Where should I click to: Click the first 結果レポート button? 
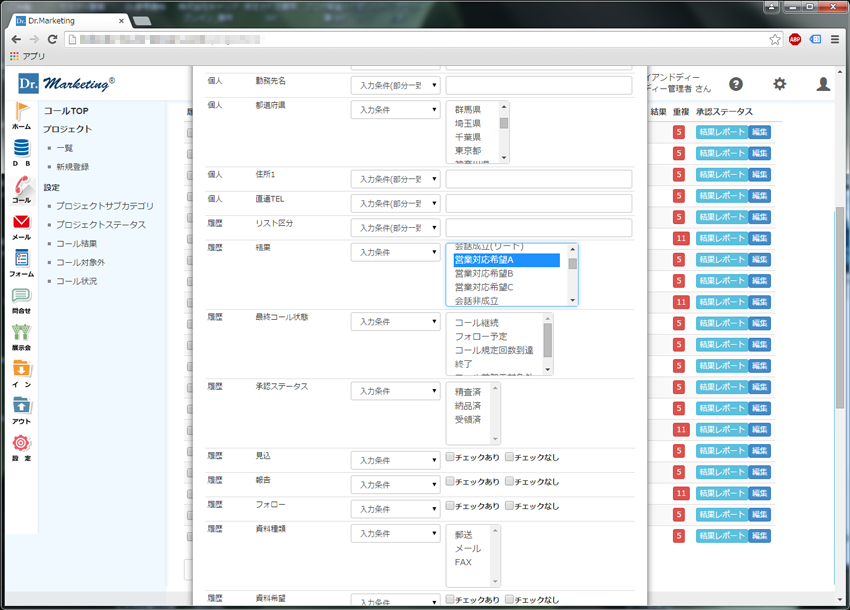pyautogui.click(x=721, y=133)
